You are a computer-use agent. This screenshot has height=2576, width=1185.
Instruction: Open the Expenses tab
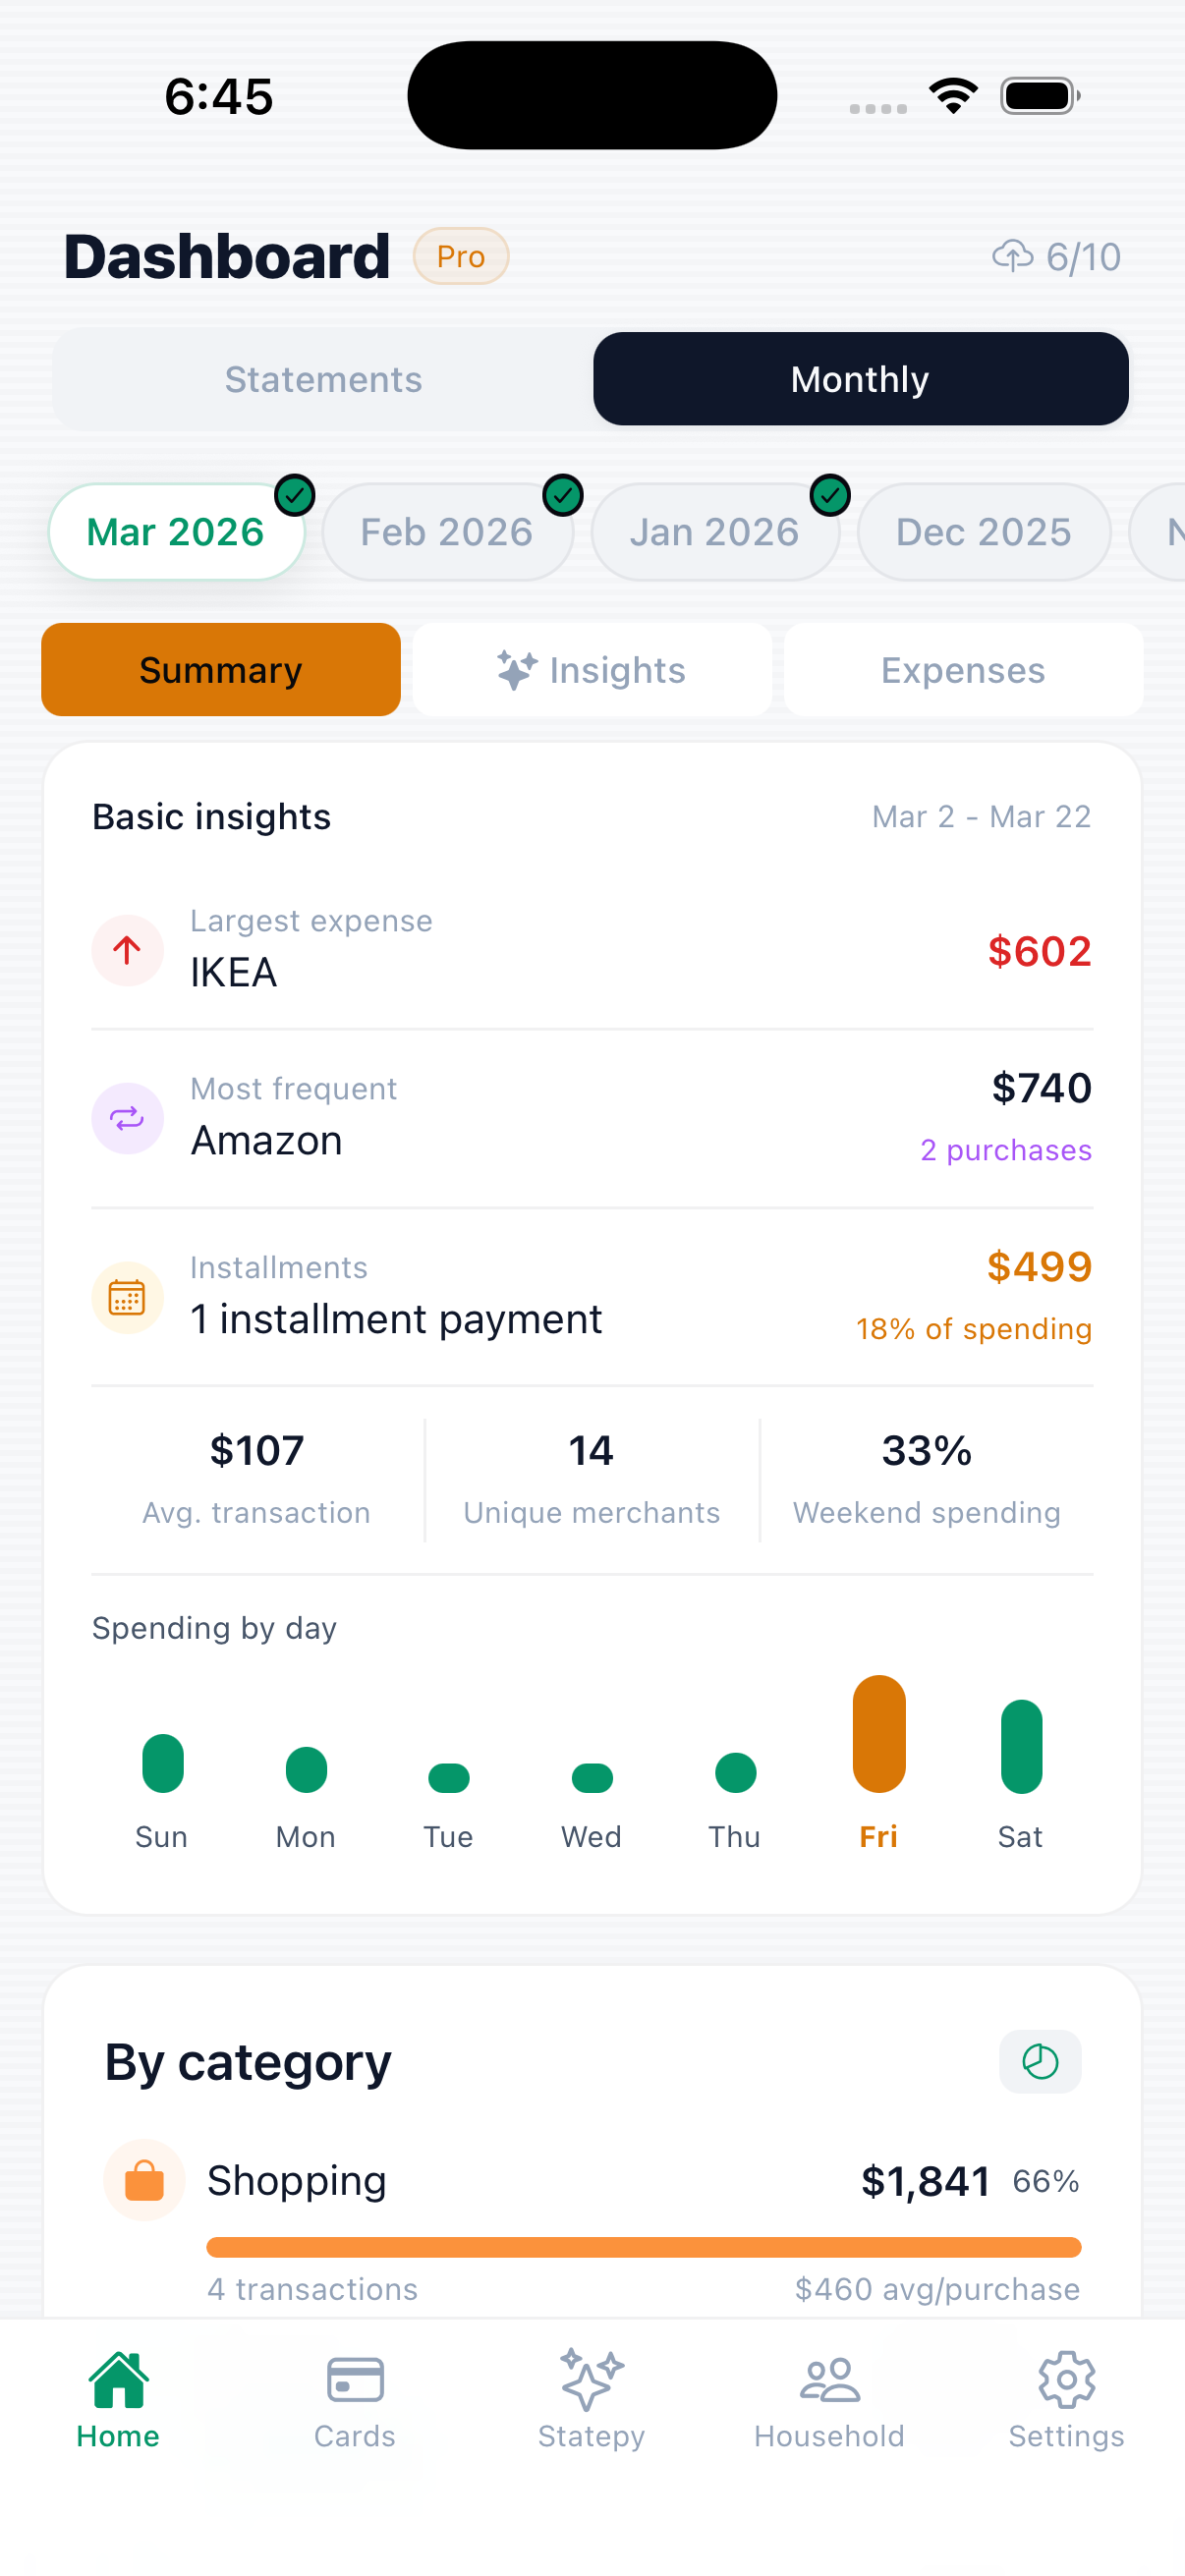coord(963,670)
